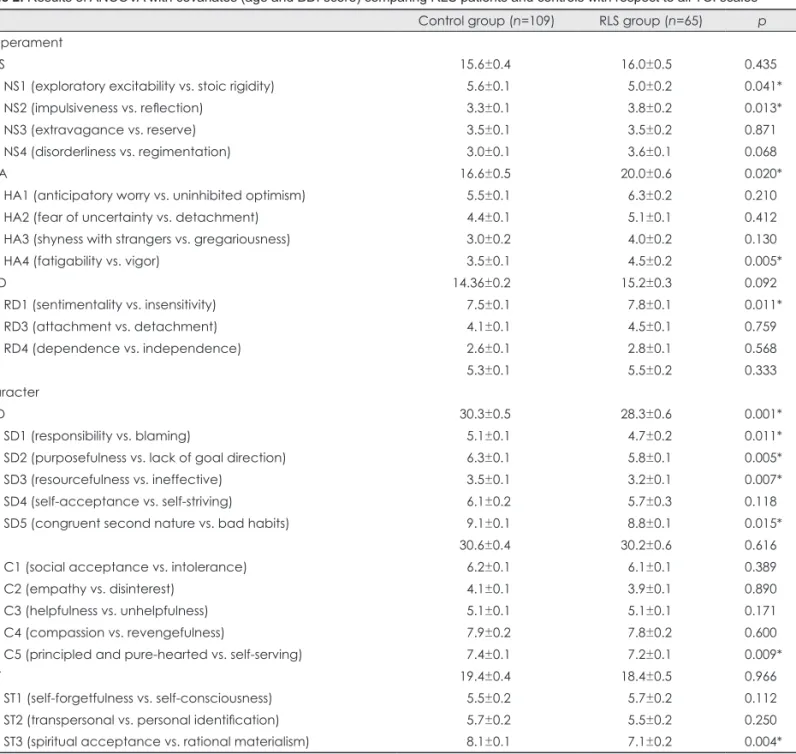Screen dimensions: 796x754
Task: Click row label 'C2 (empathy vs. disinterest)'
Action: (x=89, y=588)
